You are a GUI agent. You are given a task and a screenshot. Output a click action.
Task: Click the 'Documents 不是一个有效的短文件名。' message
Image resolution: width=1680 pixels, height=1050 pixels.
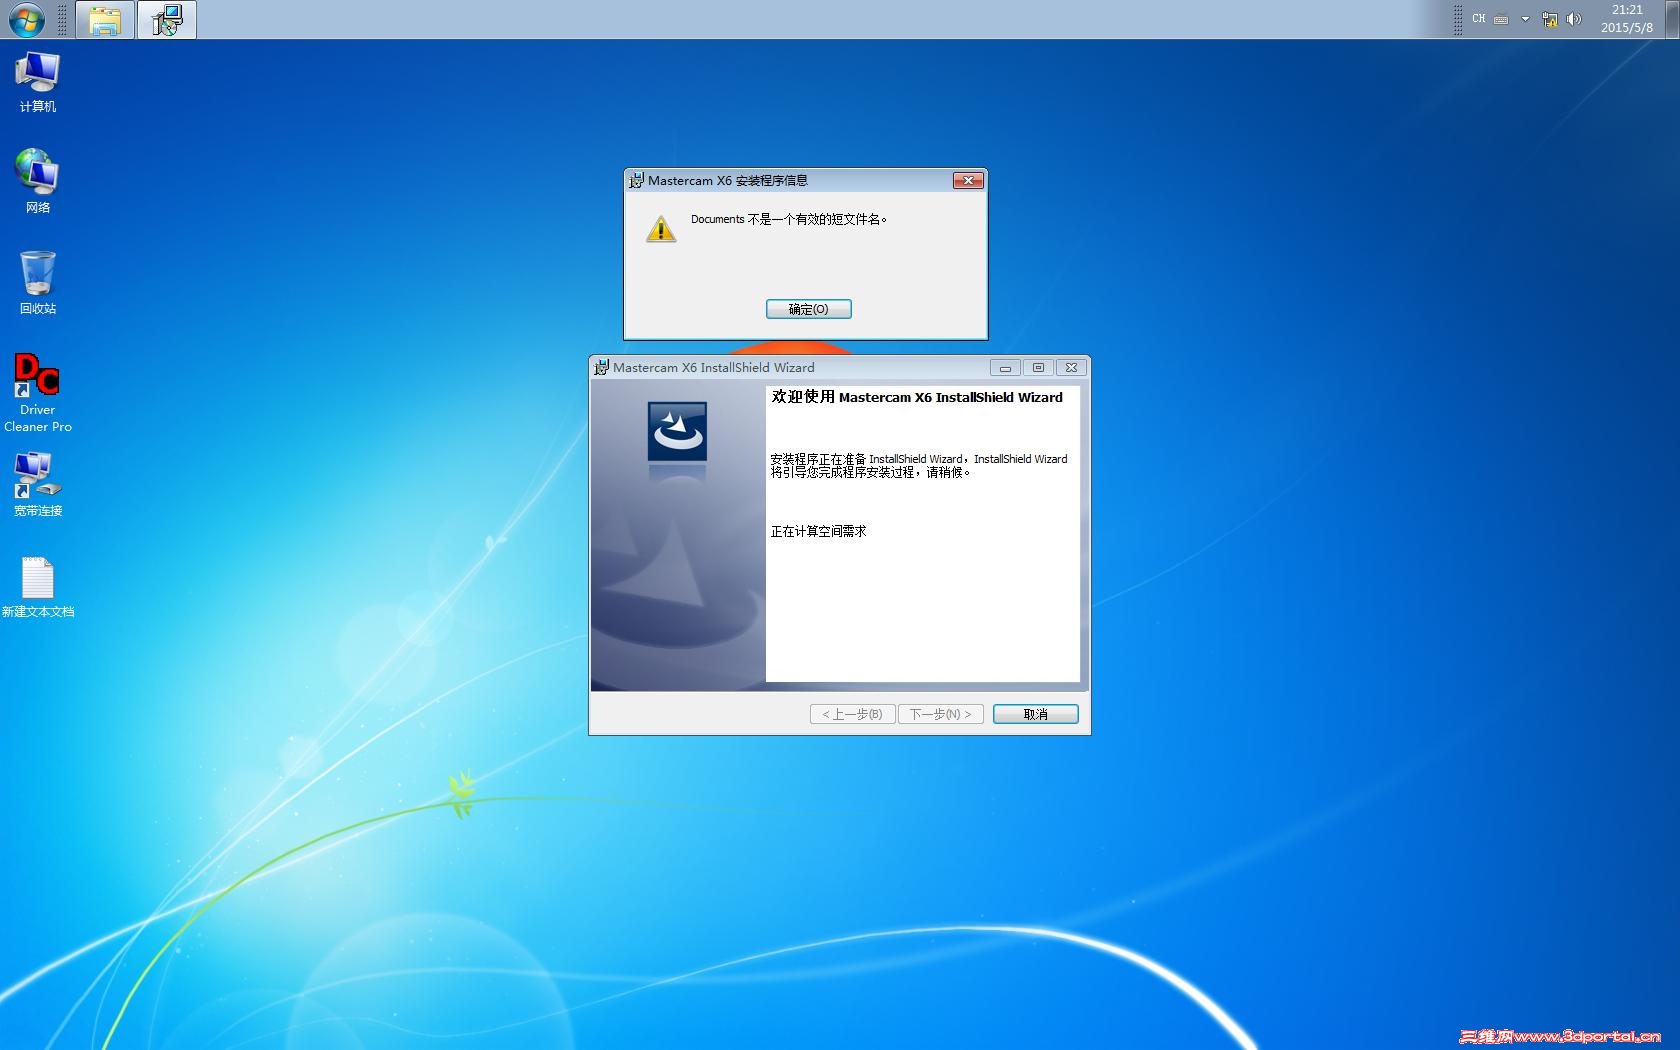789,219
